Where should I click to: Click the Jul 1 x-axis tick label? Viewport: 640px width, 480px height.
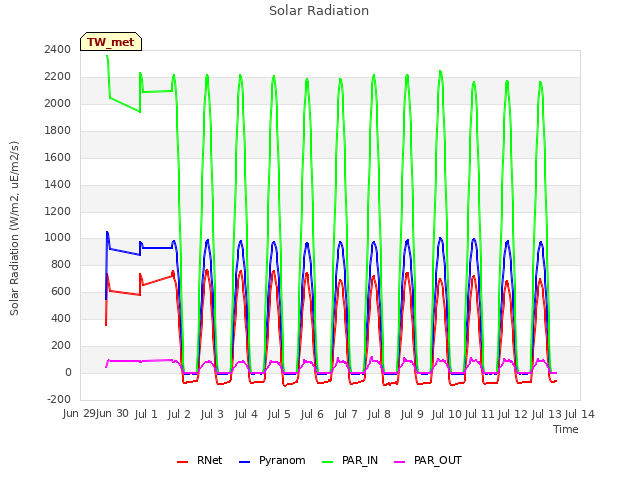(x=146, y=414)
